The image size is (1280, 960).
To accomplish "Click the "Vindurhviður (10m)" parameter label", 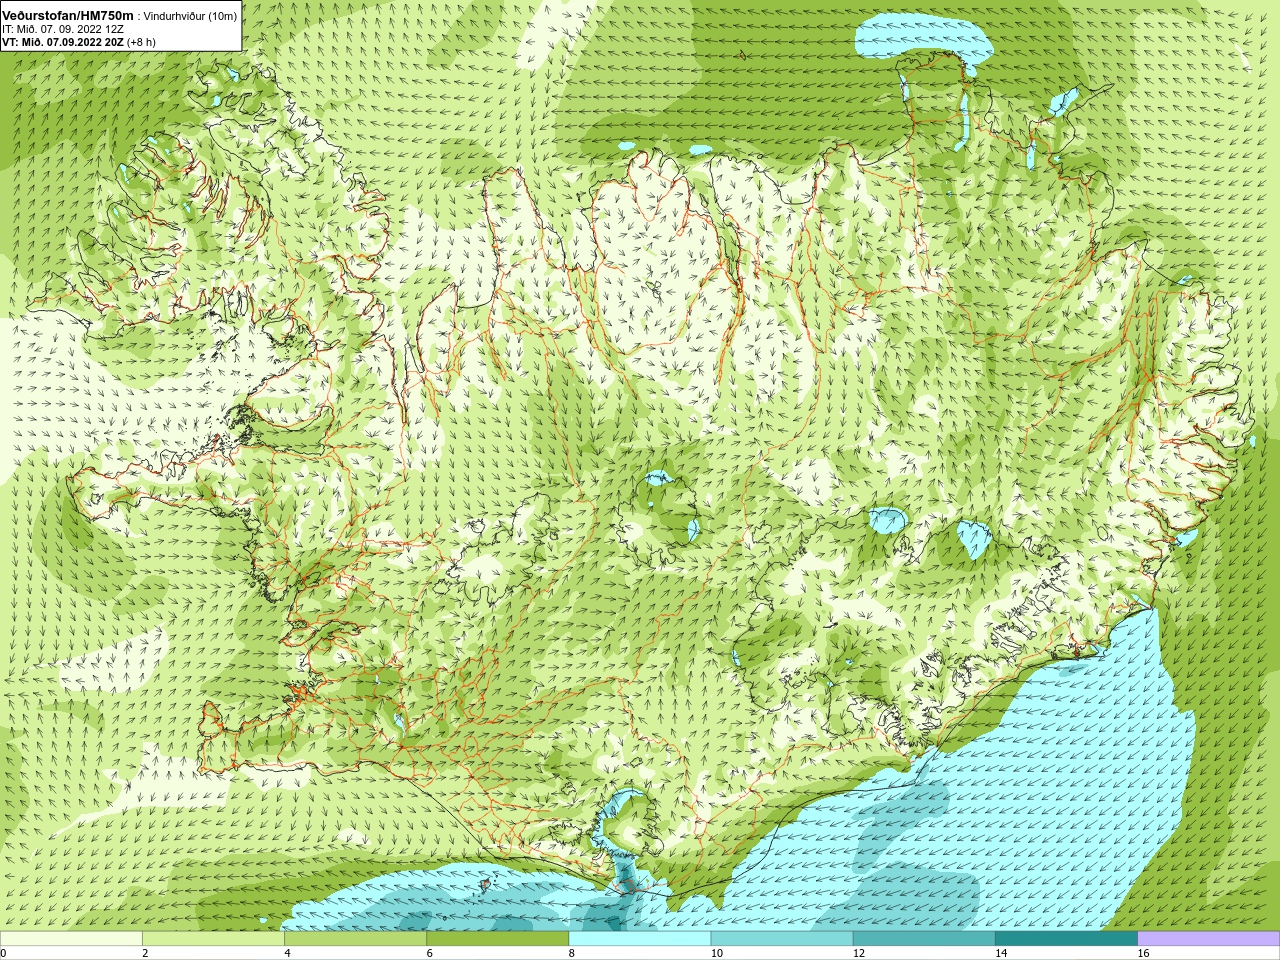I will coord(192,16).
